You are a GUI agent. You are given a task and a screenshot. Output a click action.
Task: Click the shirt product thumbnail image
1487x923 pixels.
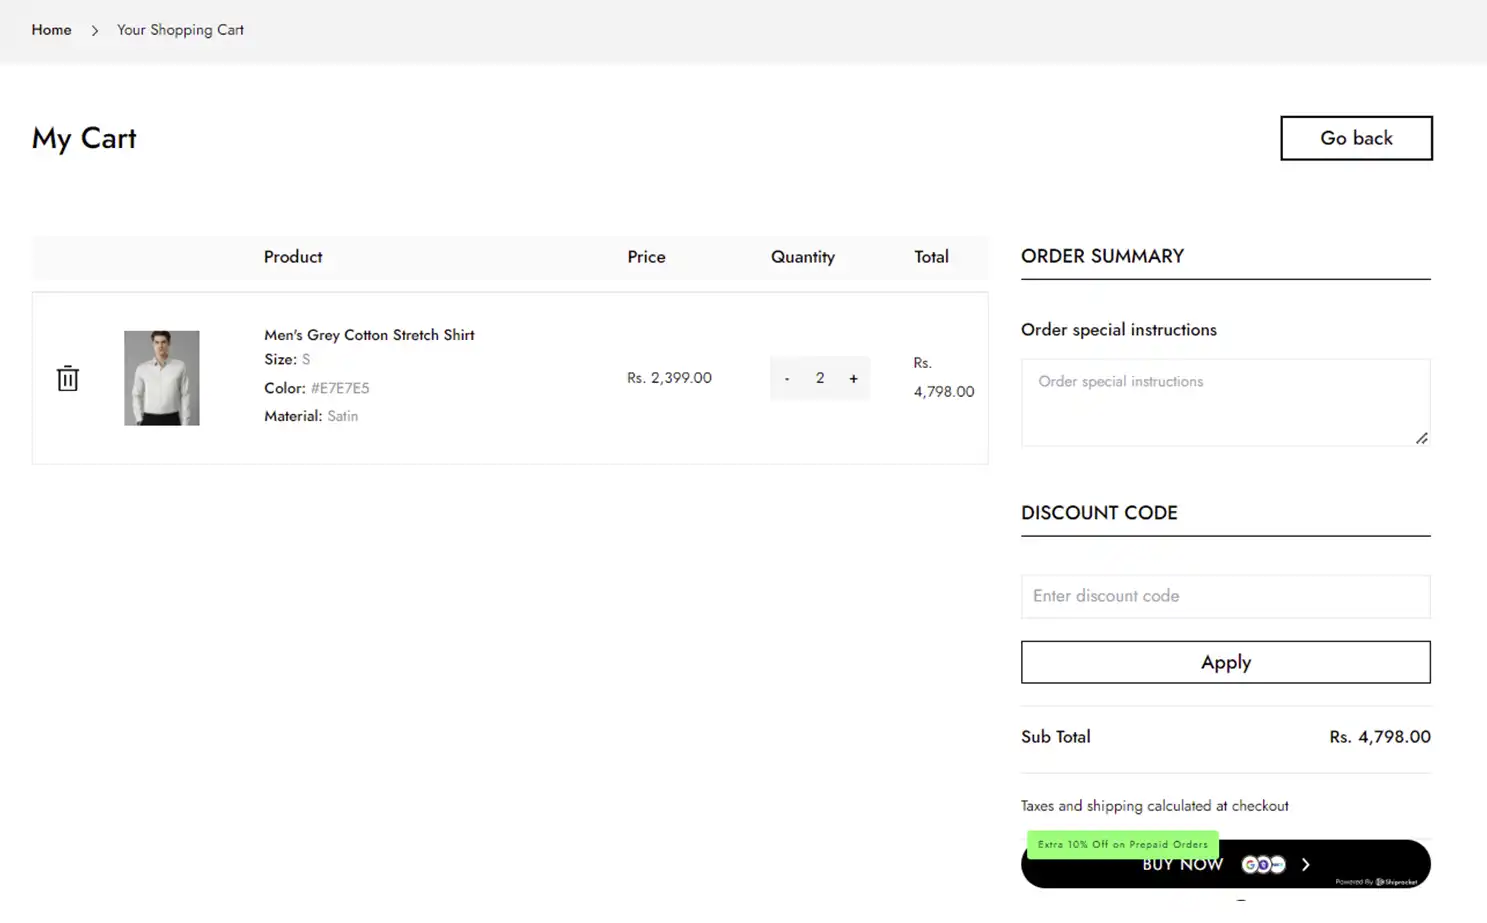click(x=161, y=378)
